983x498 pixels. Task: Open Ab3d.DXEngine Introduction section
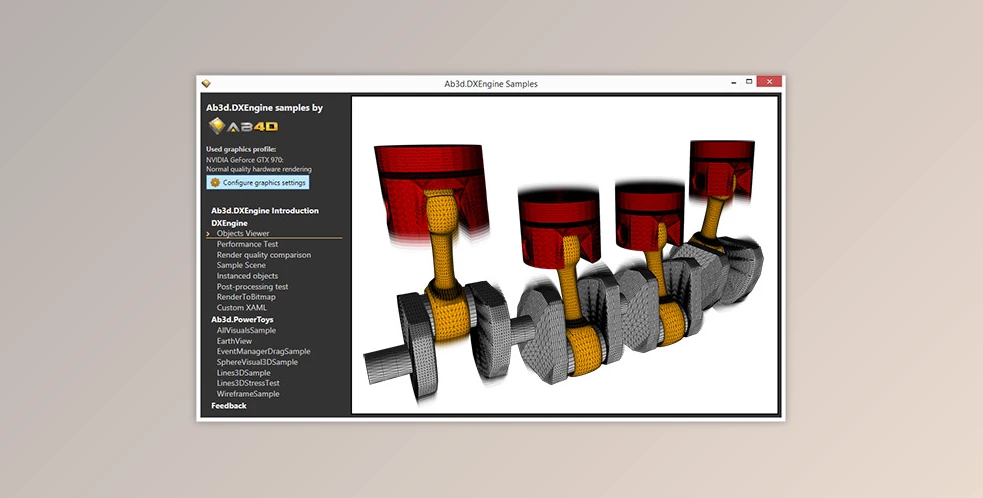tap(265, 211)
